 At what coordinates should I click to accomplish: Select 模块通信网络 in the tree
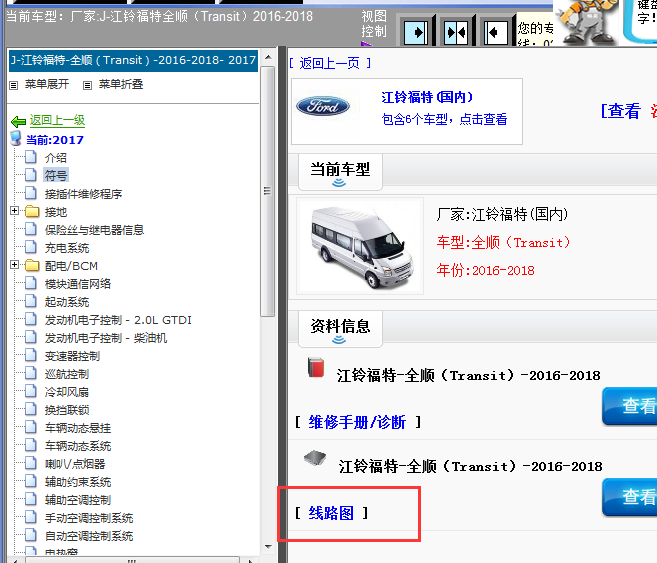(x=78, y=284)
